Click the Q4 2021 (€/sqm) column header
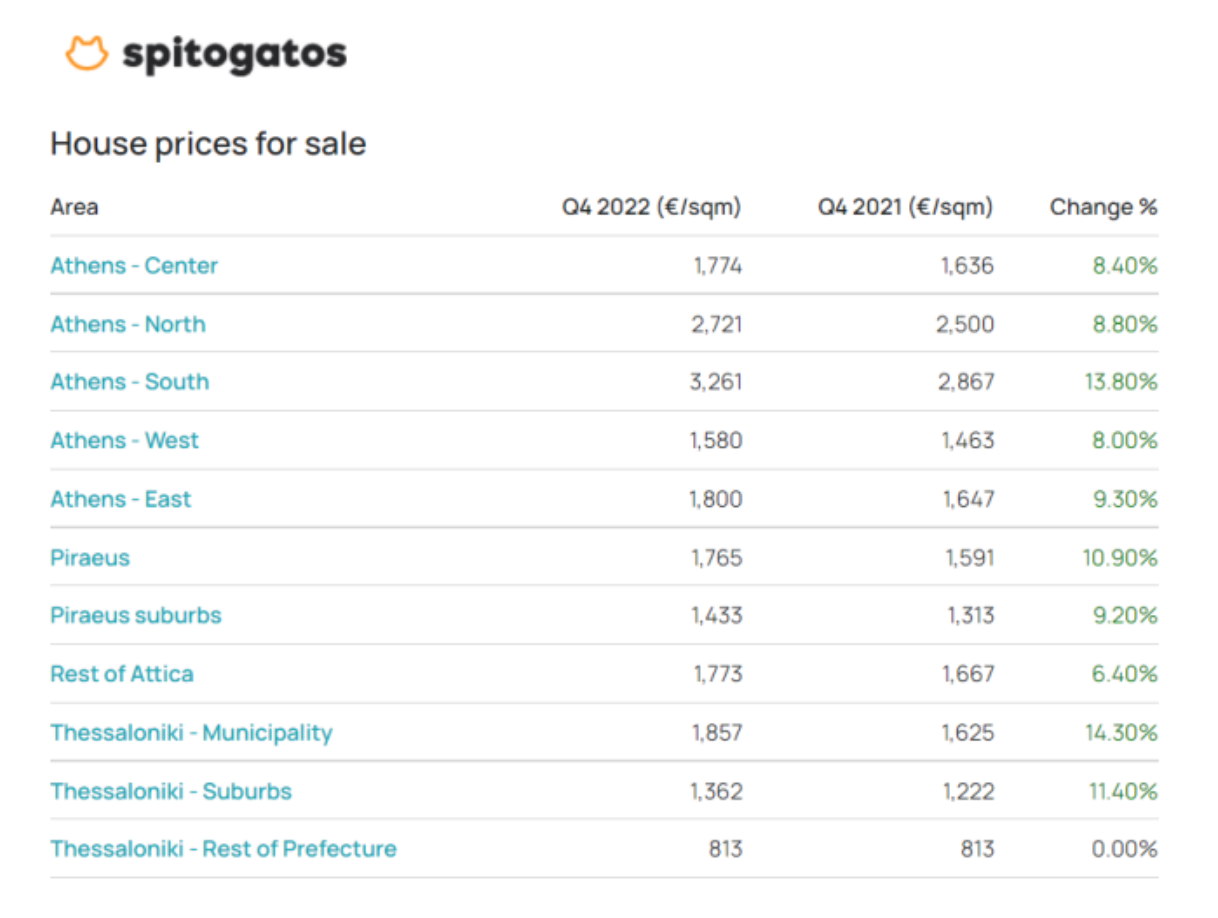 tap(906, 207)
